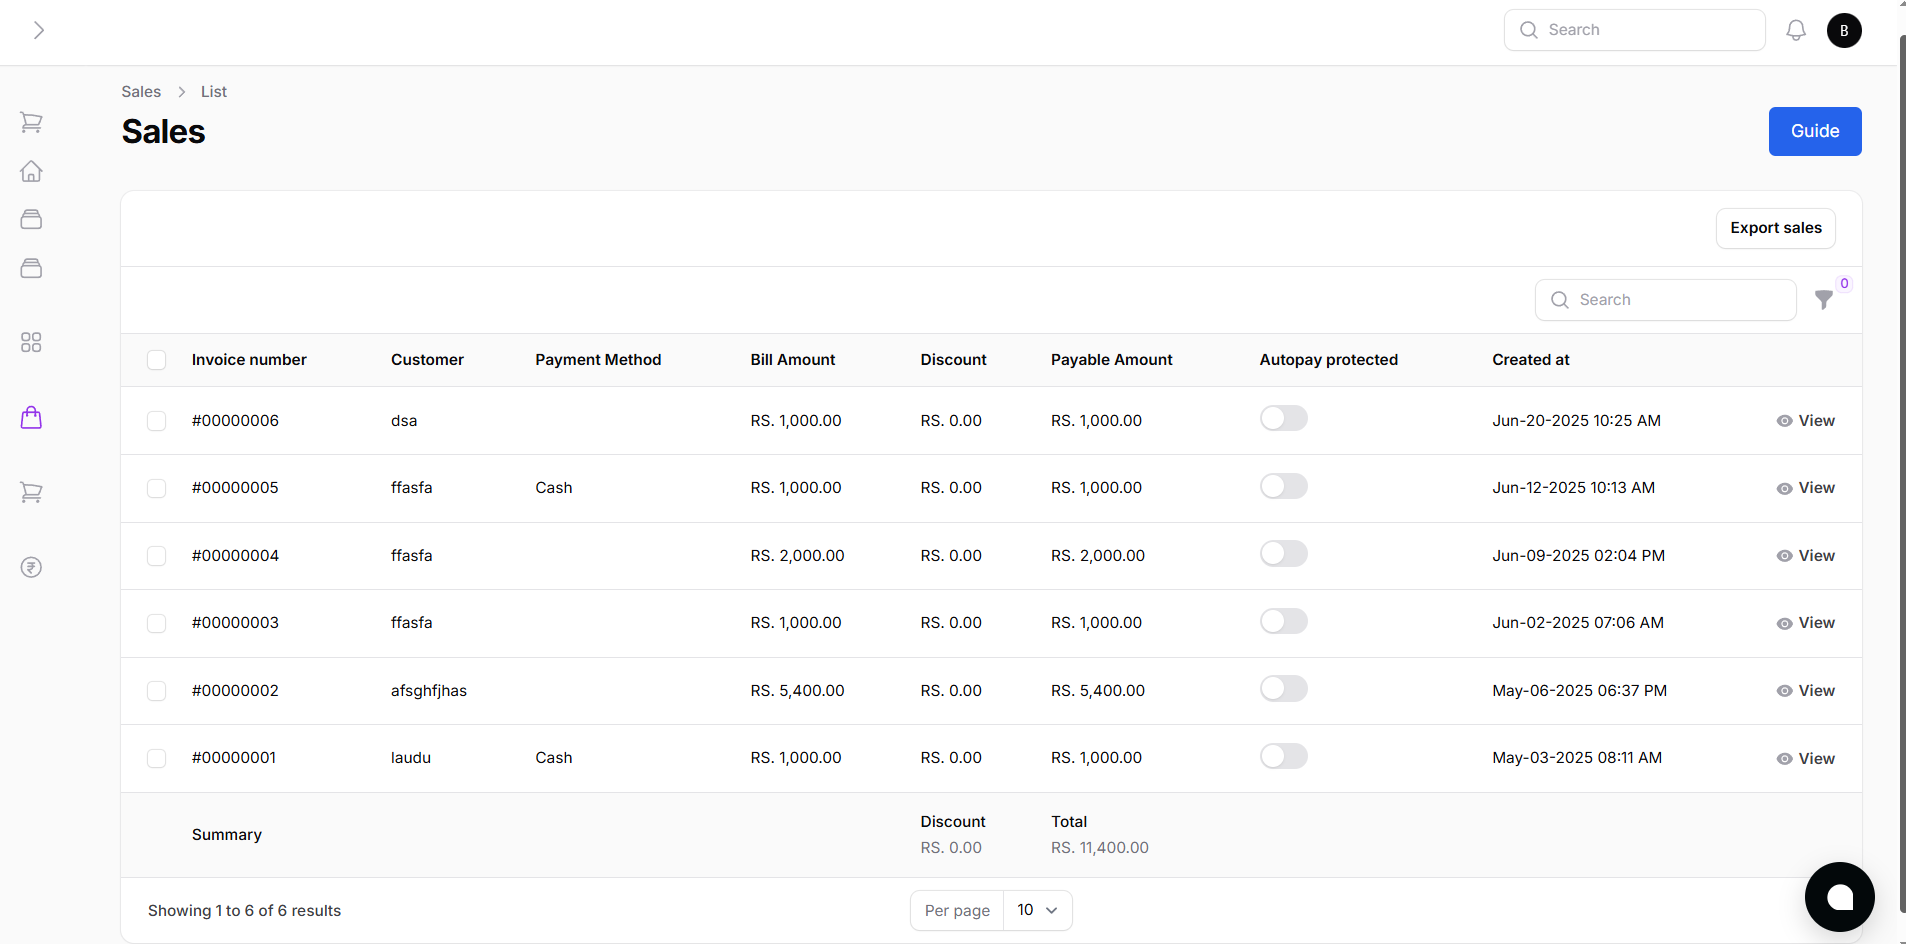
Task: Go to the Home icon in sidebar
Action: point(31,171)
